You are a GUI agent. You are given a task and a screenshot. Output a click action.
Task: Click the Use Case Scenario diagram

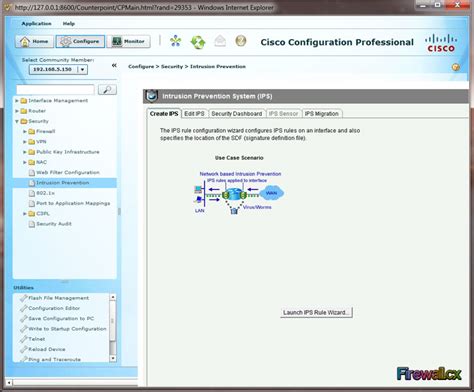tap(239, 193)
